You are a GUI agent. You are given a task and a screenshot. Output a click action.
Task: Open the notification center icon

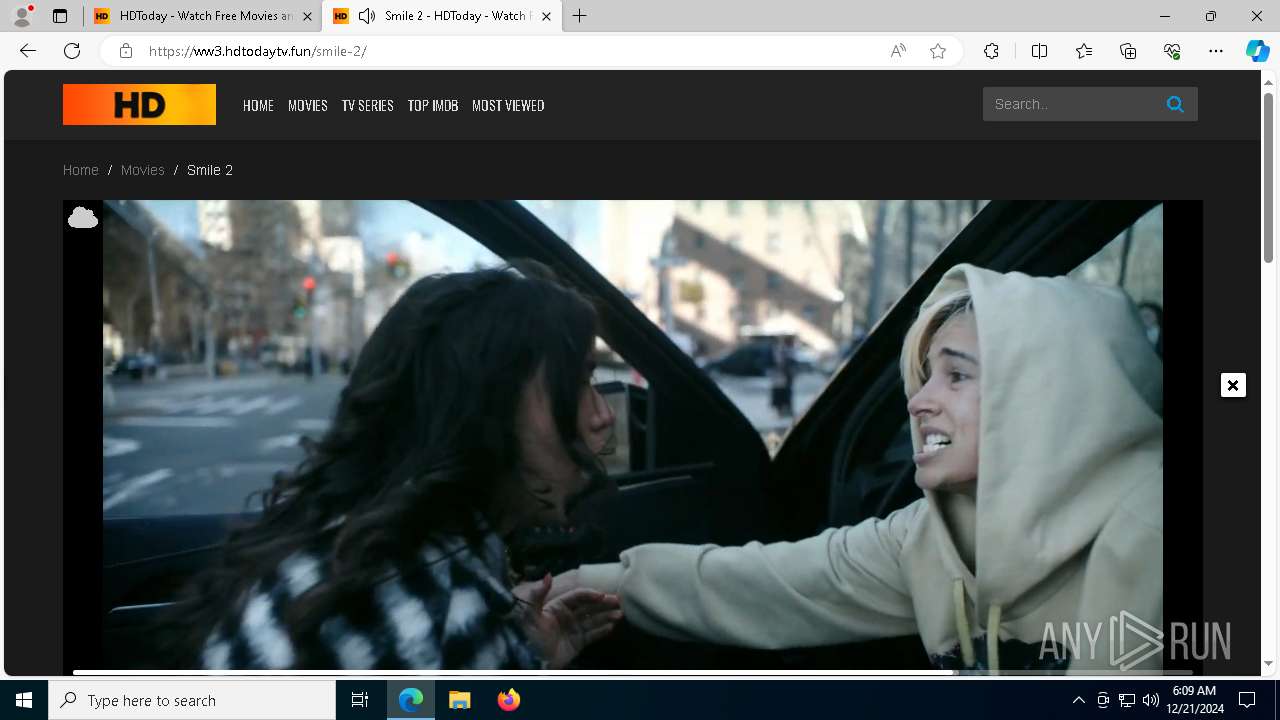tap(1247, 700)
